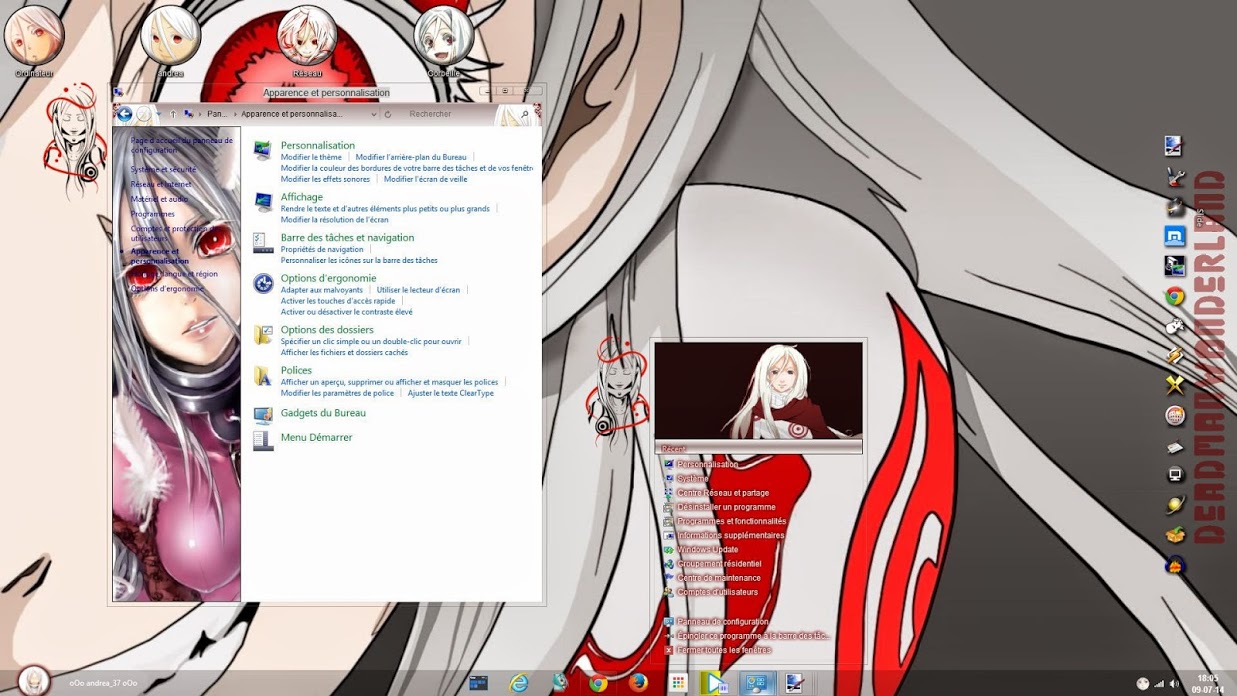Click the Start orb avatar button
The width and height of the screenshot is (1237, 696).
(34, 681)
